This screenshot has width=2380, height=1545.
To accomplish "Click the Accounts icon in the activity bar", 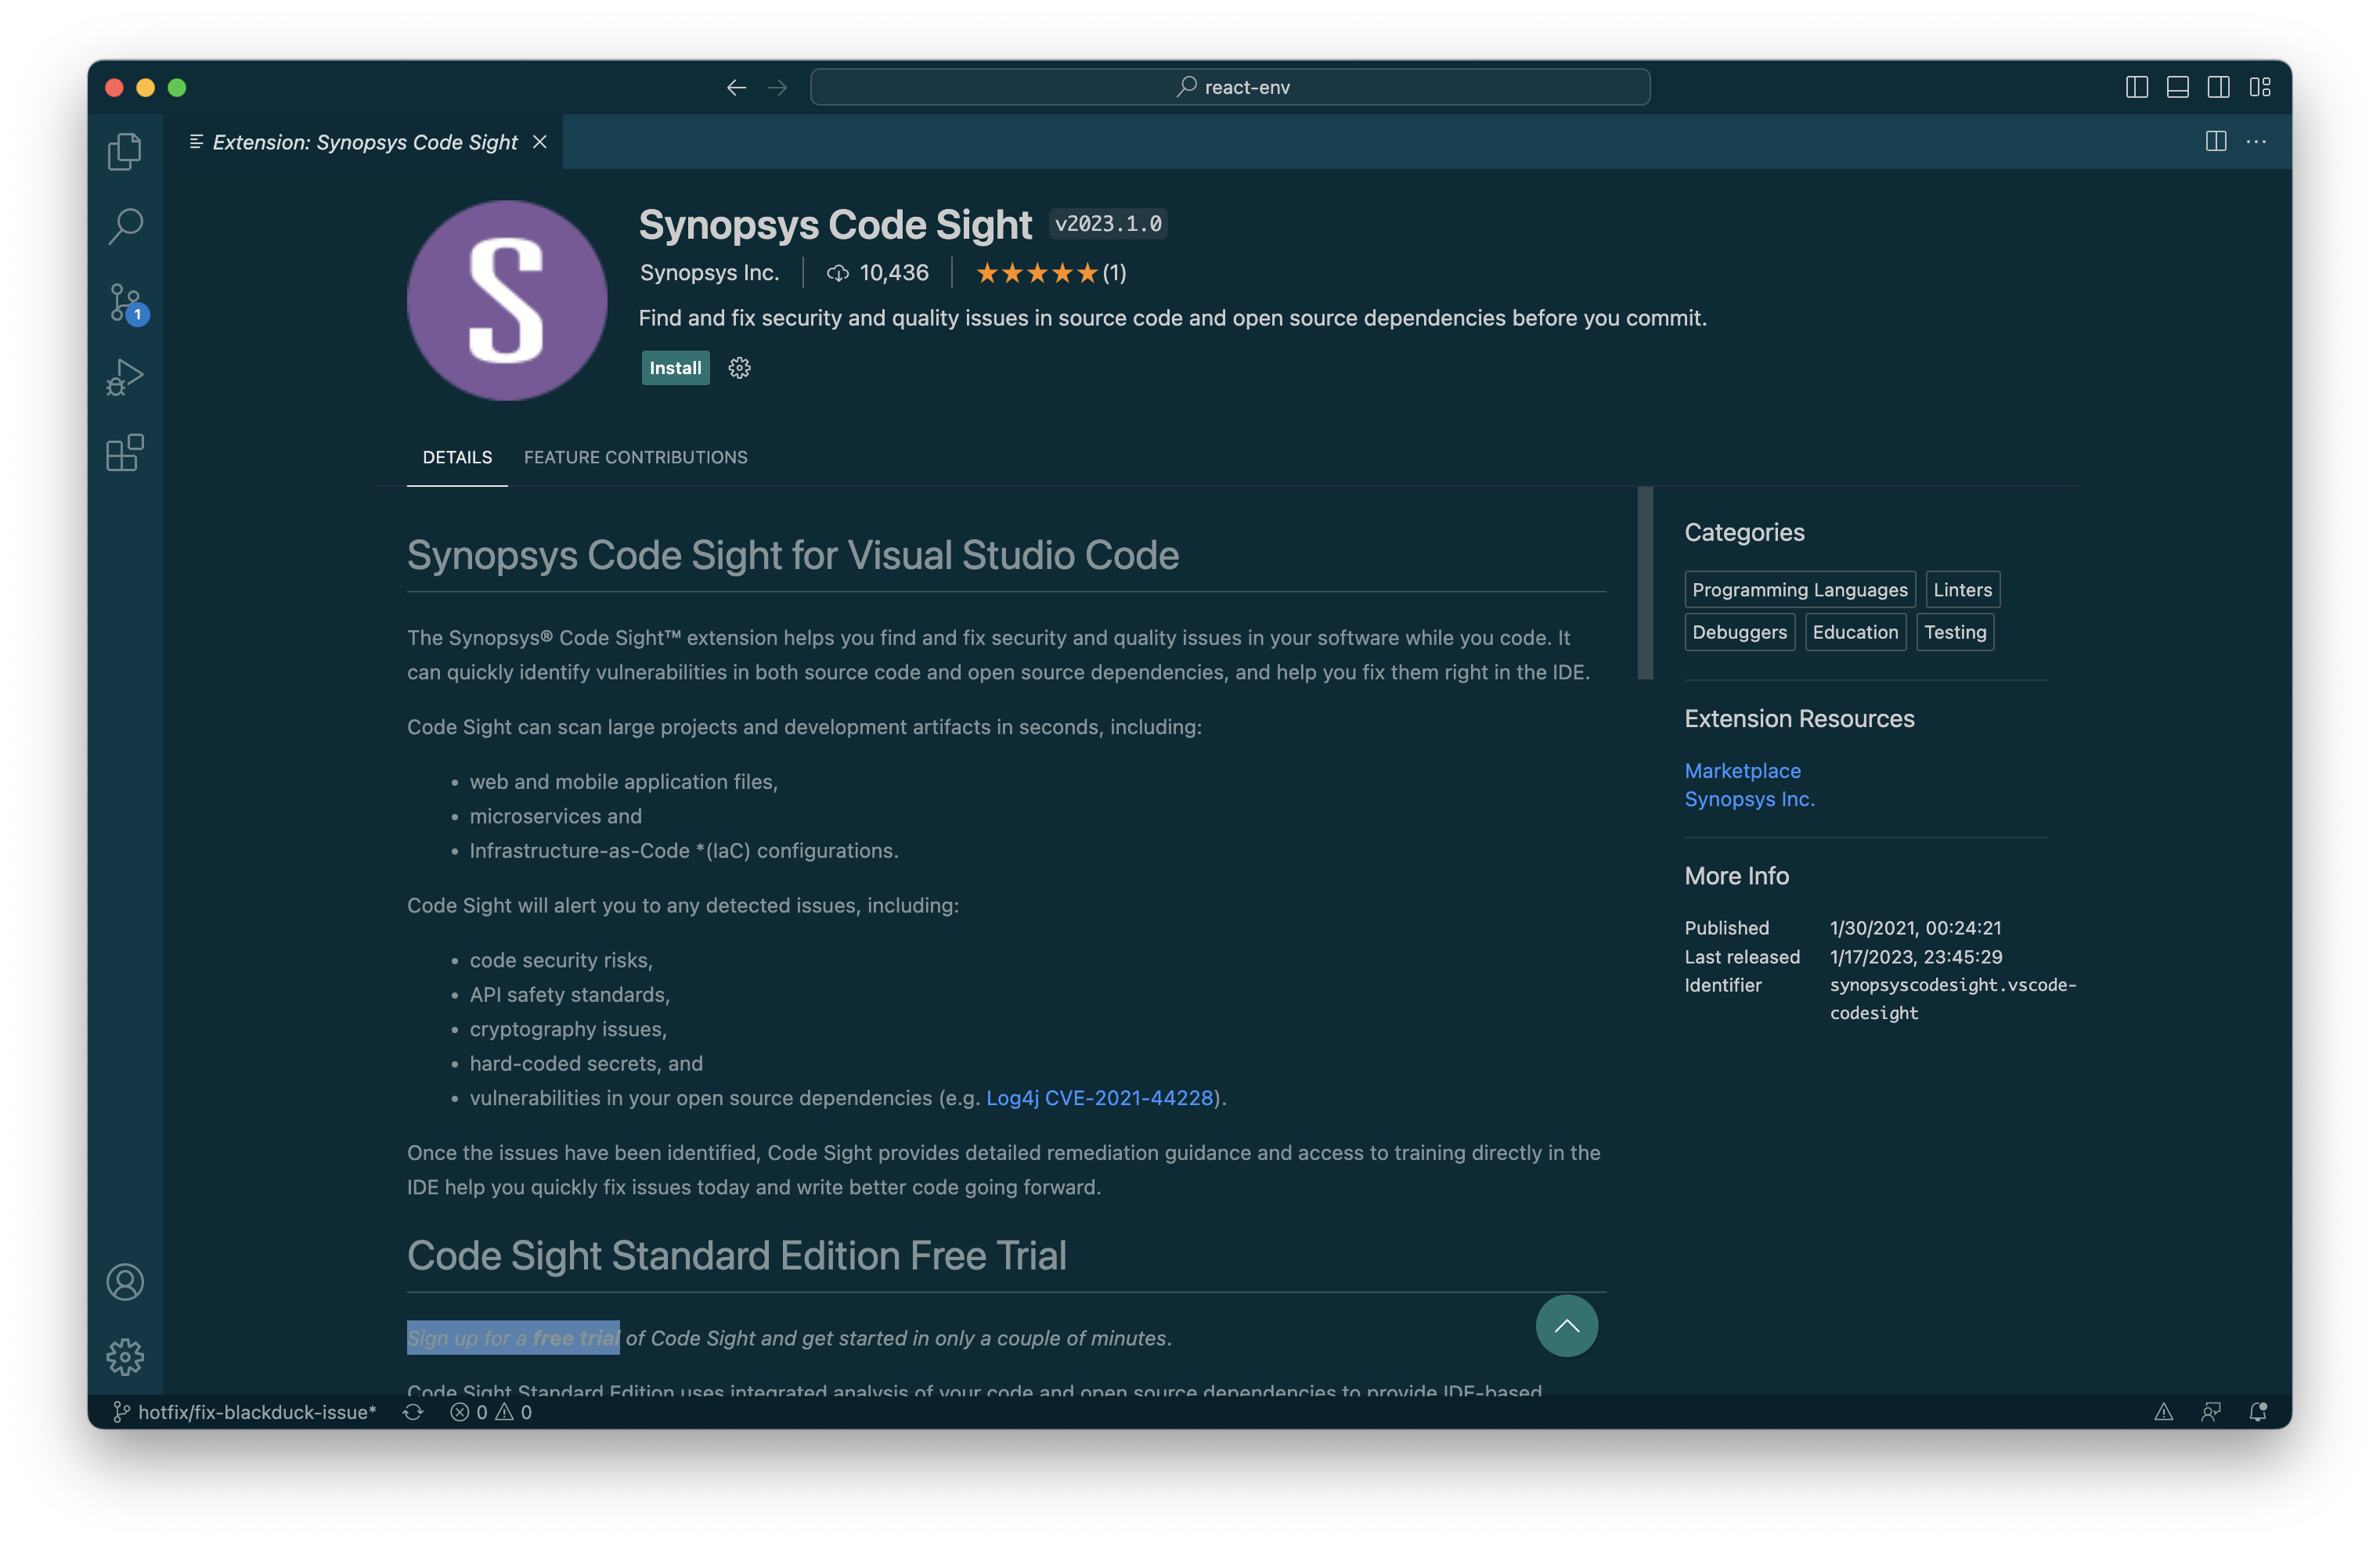I will (124, 1282).
